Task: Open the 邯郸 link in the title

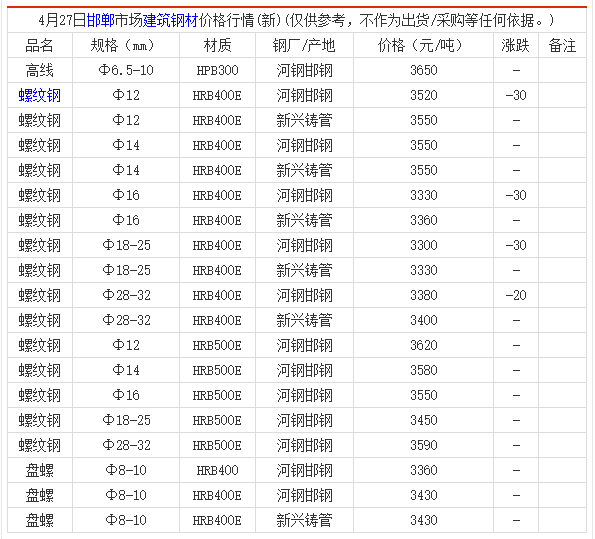Action: (100, 20)
